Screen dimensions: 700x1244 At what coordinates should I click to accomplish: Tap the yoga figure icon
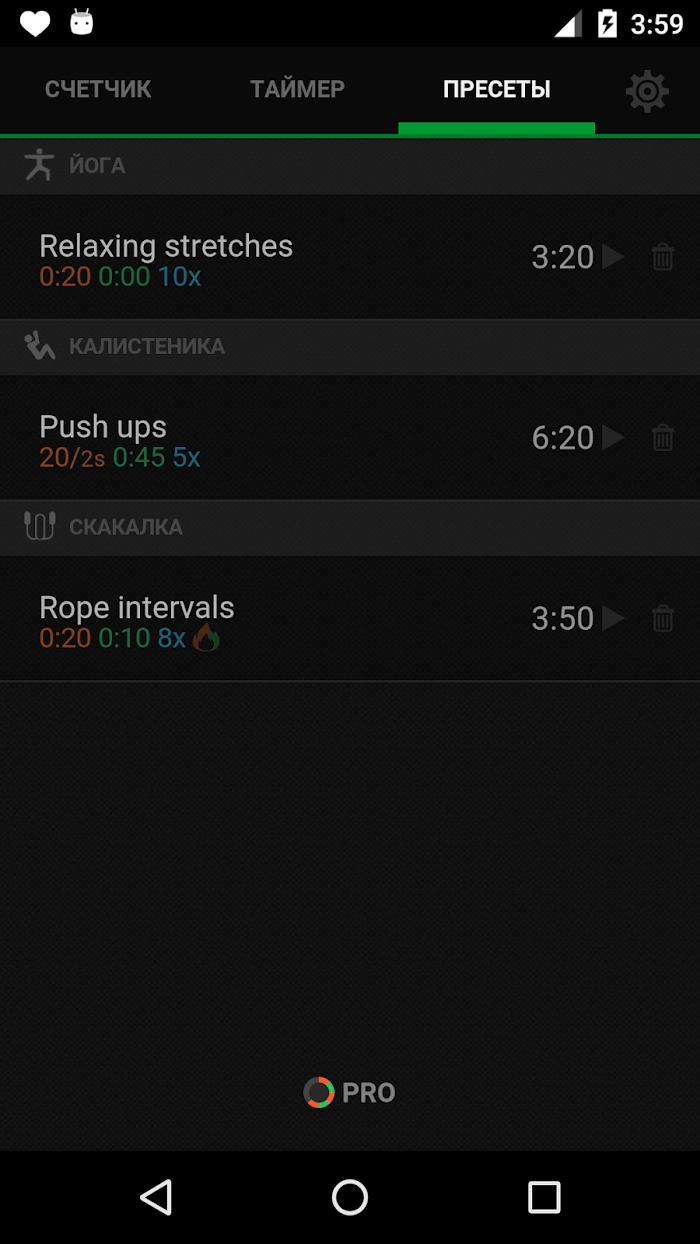click(39, 165)
